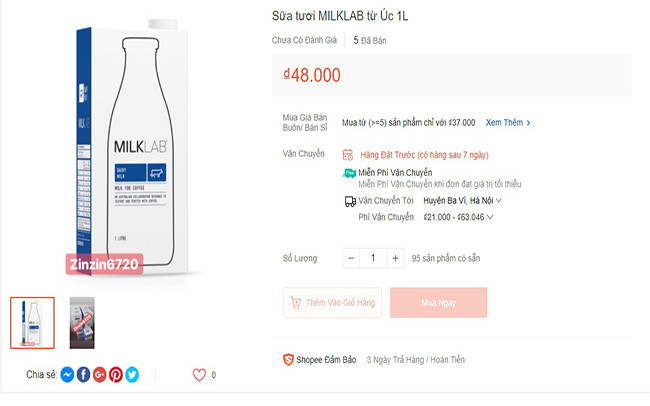Click the Shopee Đảm Bảo shield icon
This screenshot has height=406, width=650.
(289, 359)
